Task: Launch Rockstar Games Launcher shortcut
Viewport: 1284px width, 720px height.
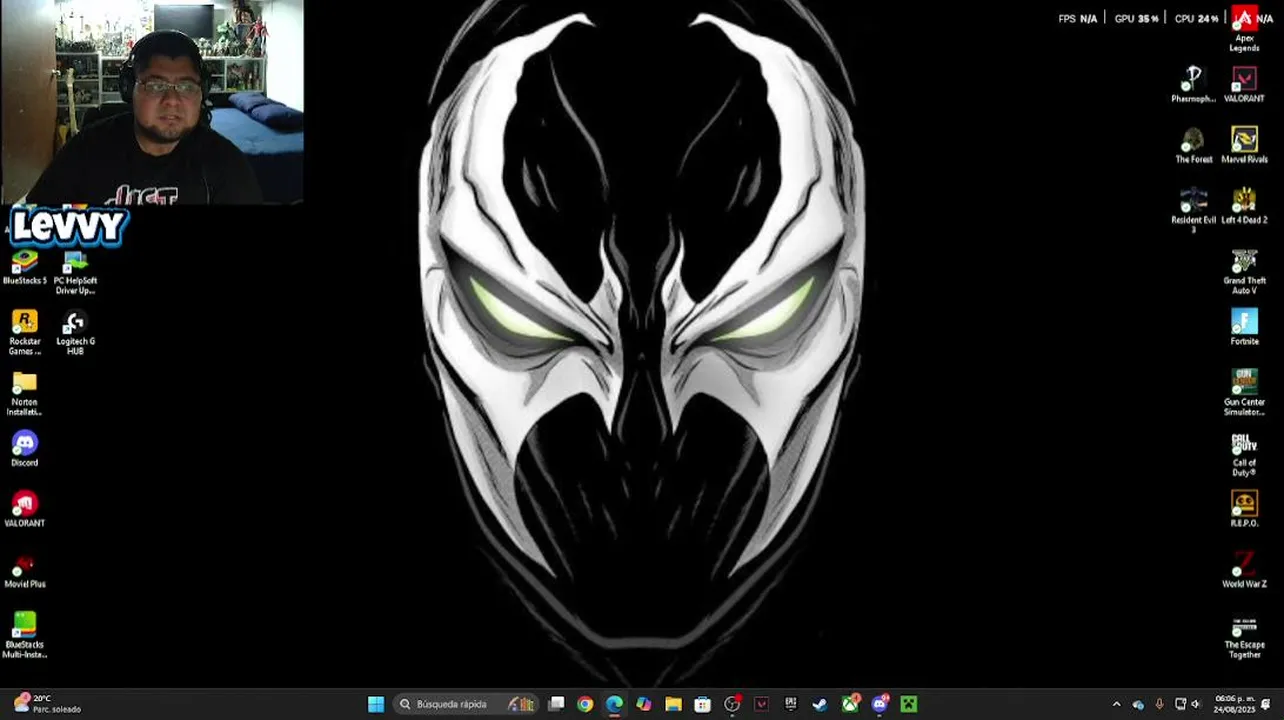Action: 24,333
